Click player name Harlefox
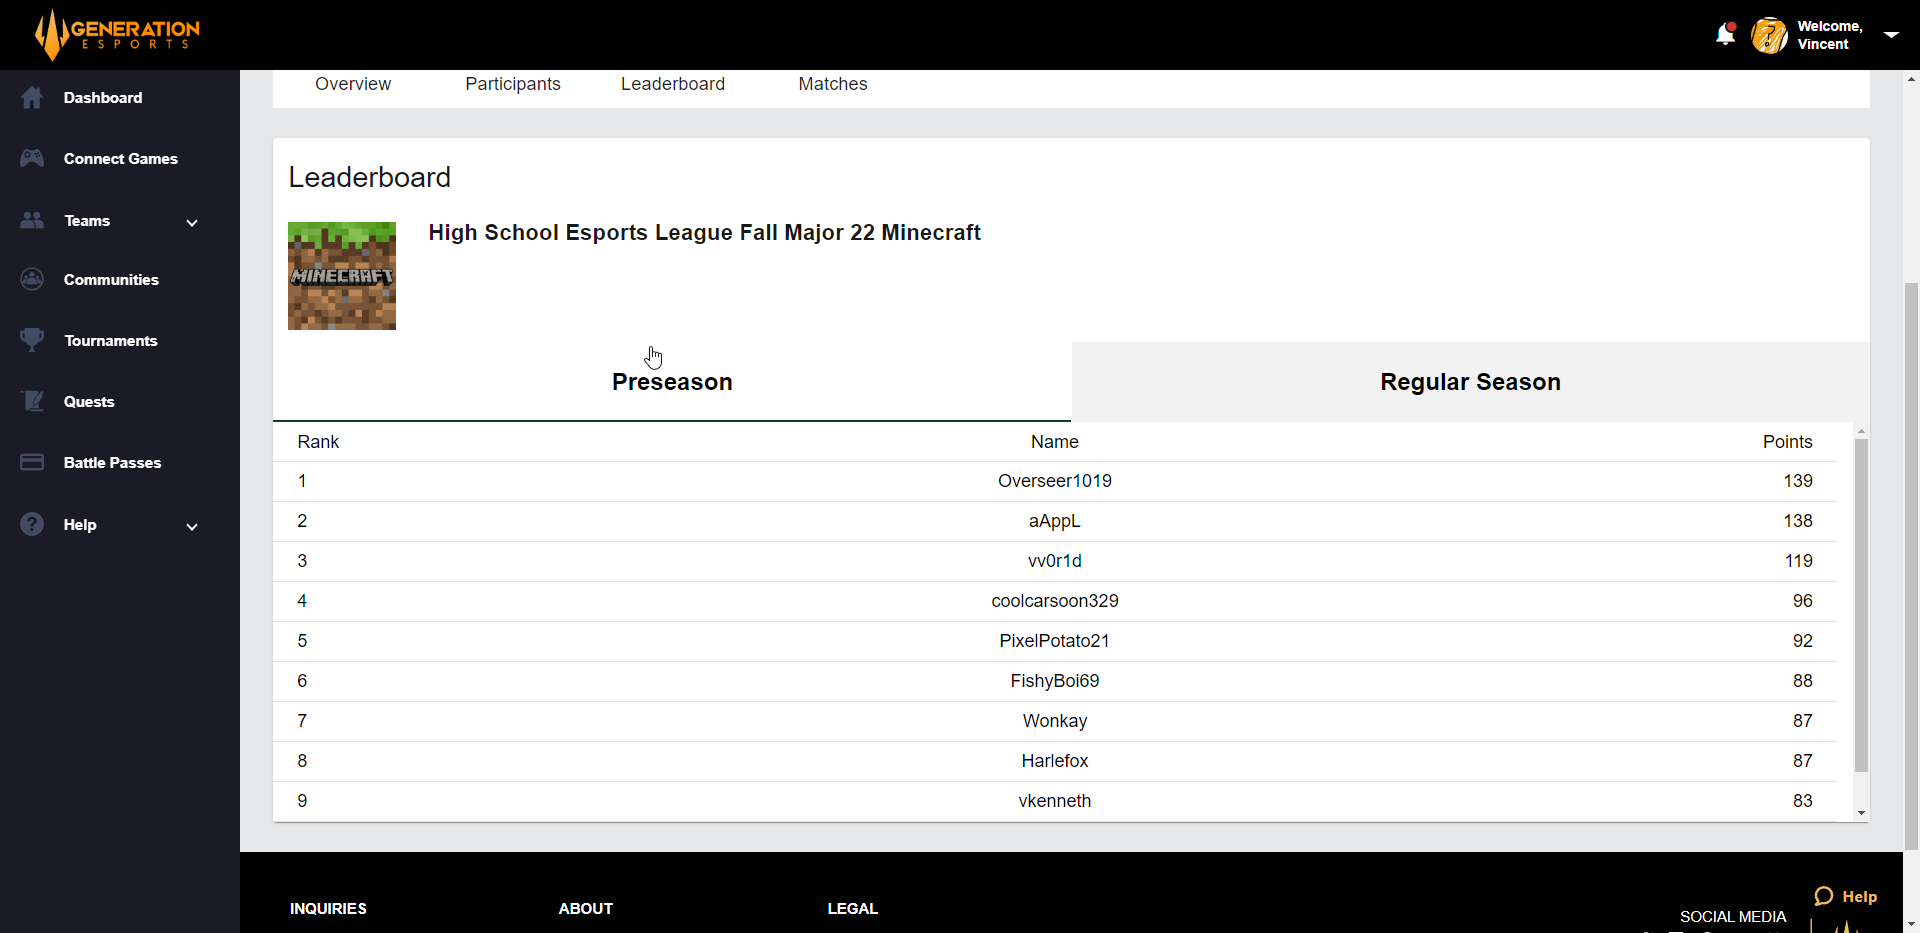 [x=1055, y=761]
